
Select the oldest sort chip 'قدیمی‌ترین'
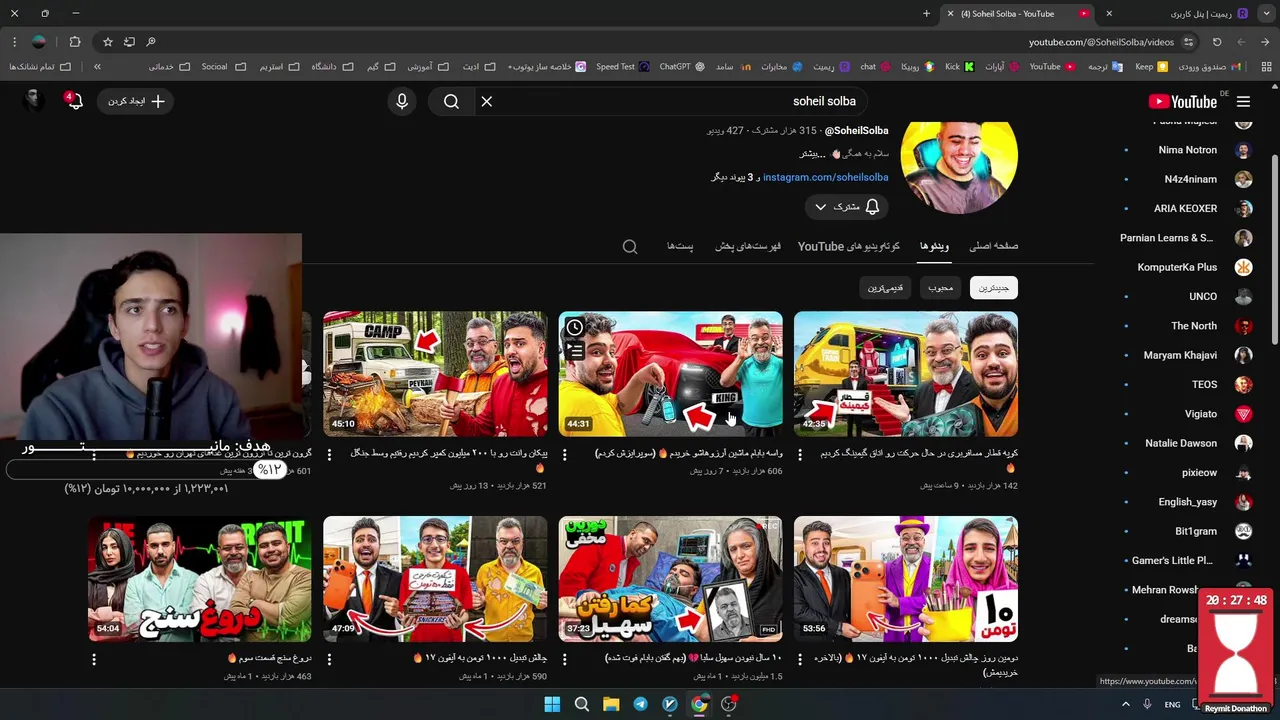coord(885,288)
